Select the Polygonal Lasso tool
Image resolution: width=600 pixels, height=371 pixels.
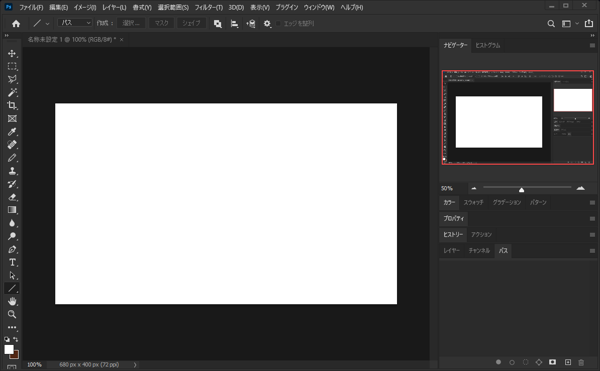click(x=12, y=79)
